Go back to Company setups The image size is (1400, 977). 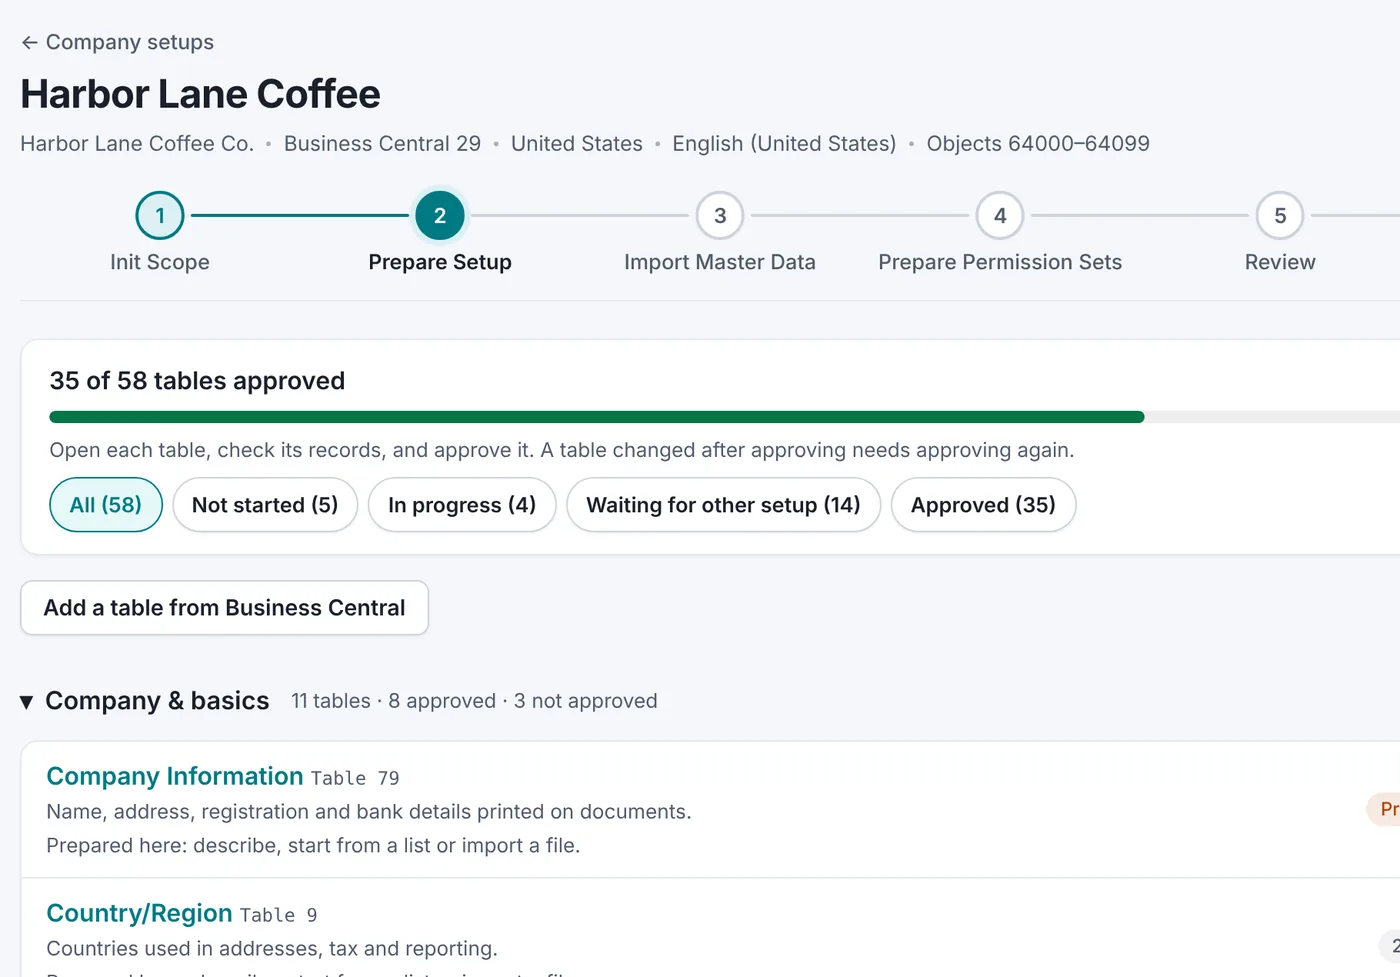[117, 42]
